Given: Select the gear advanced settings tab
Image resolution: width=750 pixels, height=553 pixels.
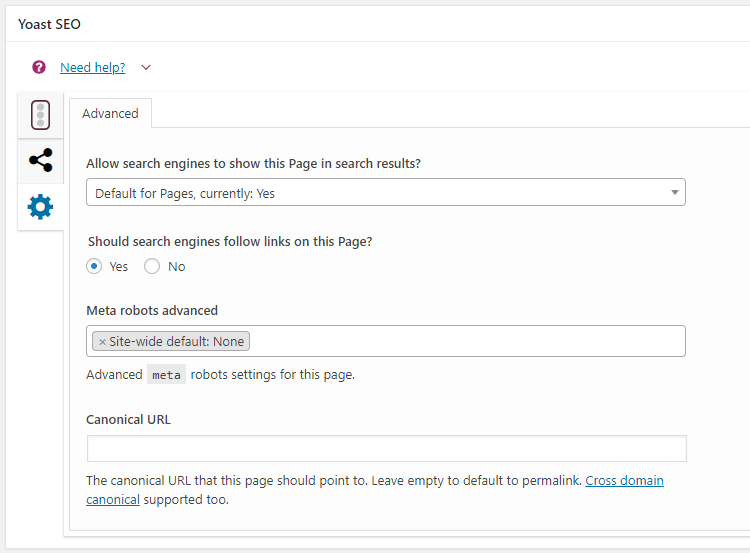Looking at the screenshot, I should 41,207.
